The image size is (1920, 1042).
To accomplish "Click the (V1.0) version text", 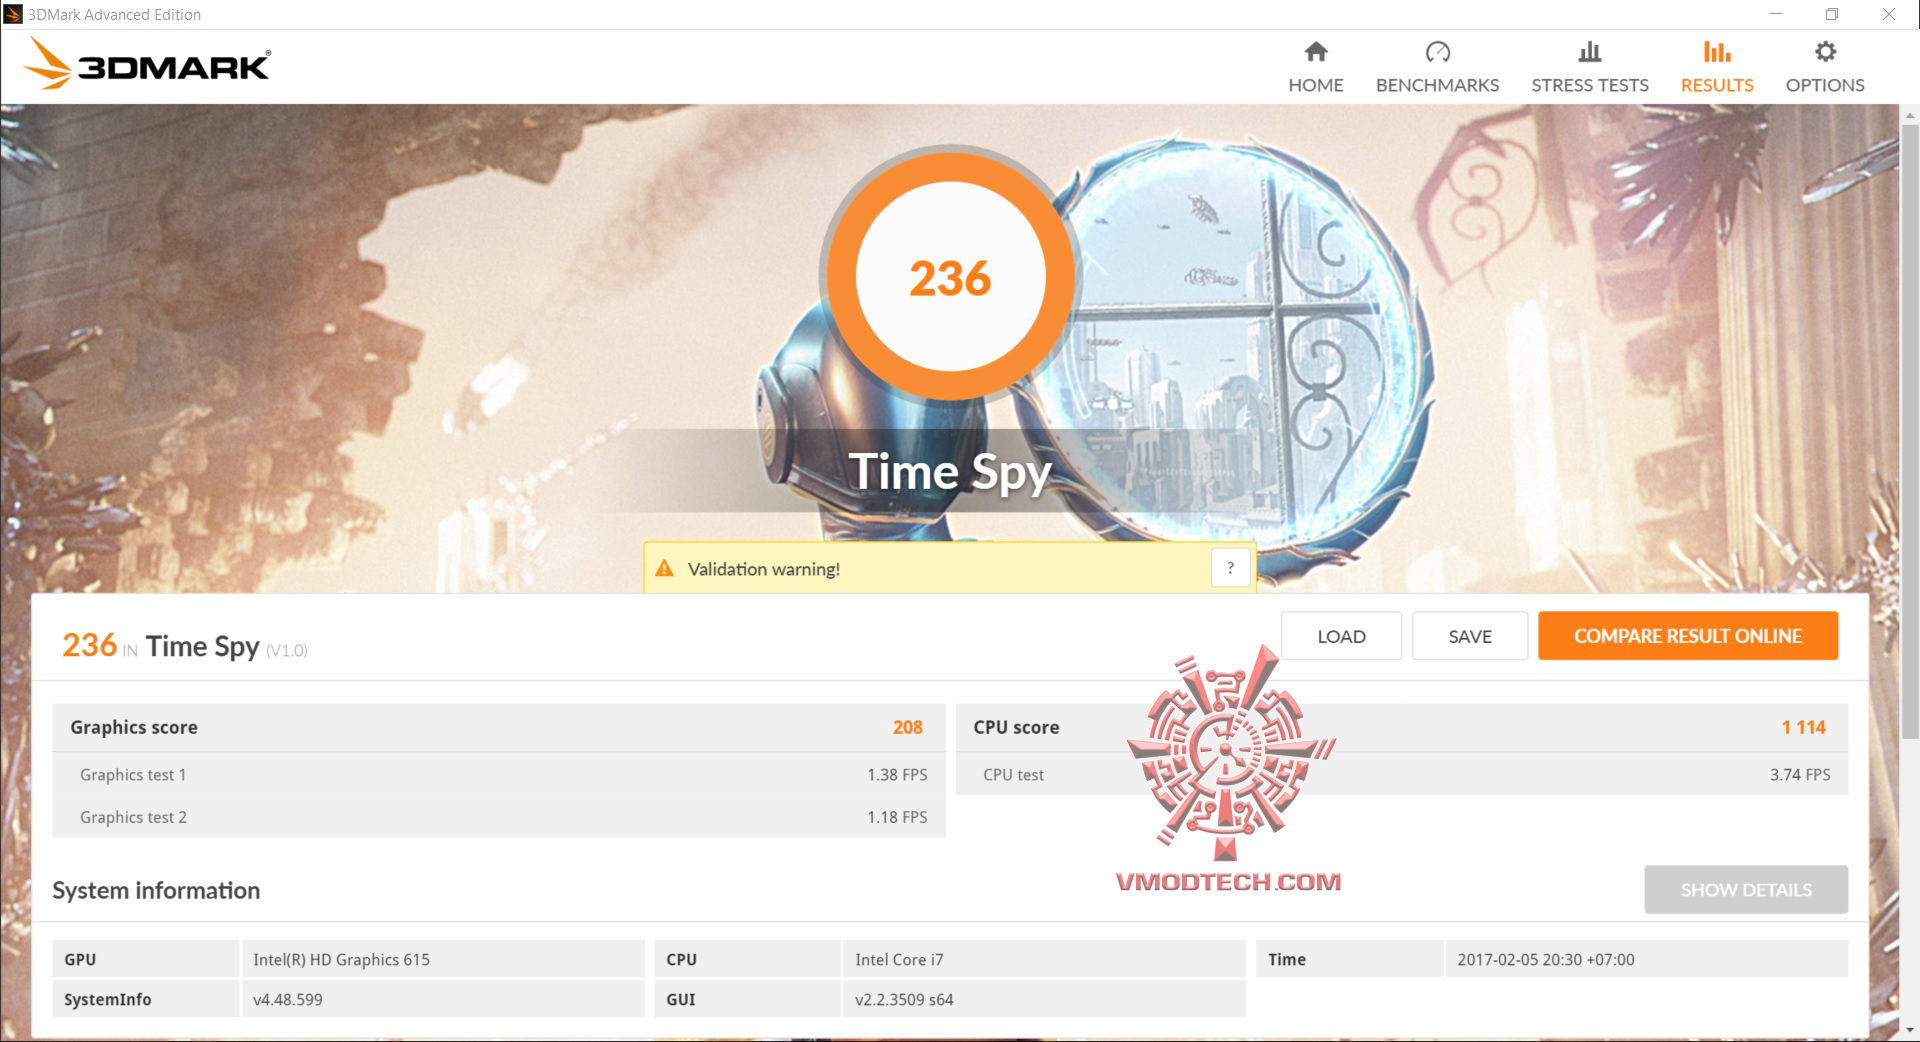I will 287,651.
